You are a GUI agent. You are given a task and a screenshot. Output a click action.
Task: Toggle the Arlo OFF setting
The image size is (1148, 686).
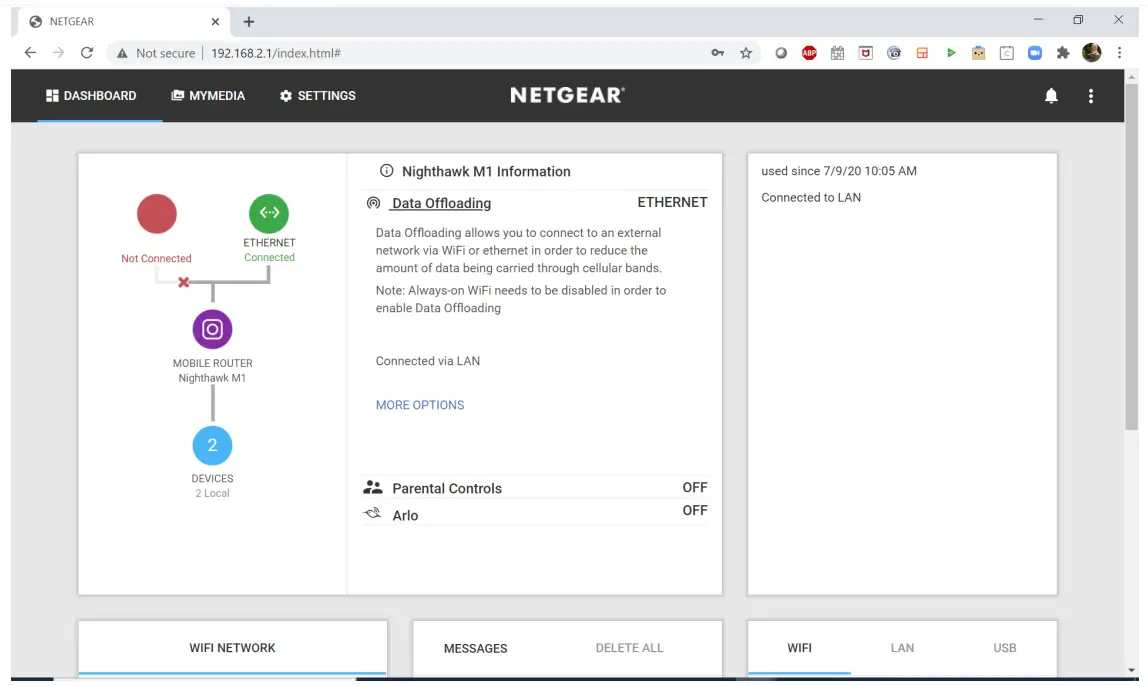(697, 510)
